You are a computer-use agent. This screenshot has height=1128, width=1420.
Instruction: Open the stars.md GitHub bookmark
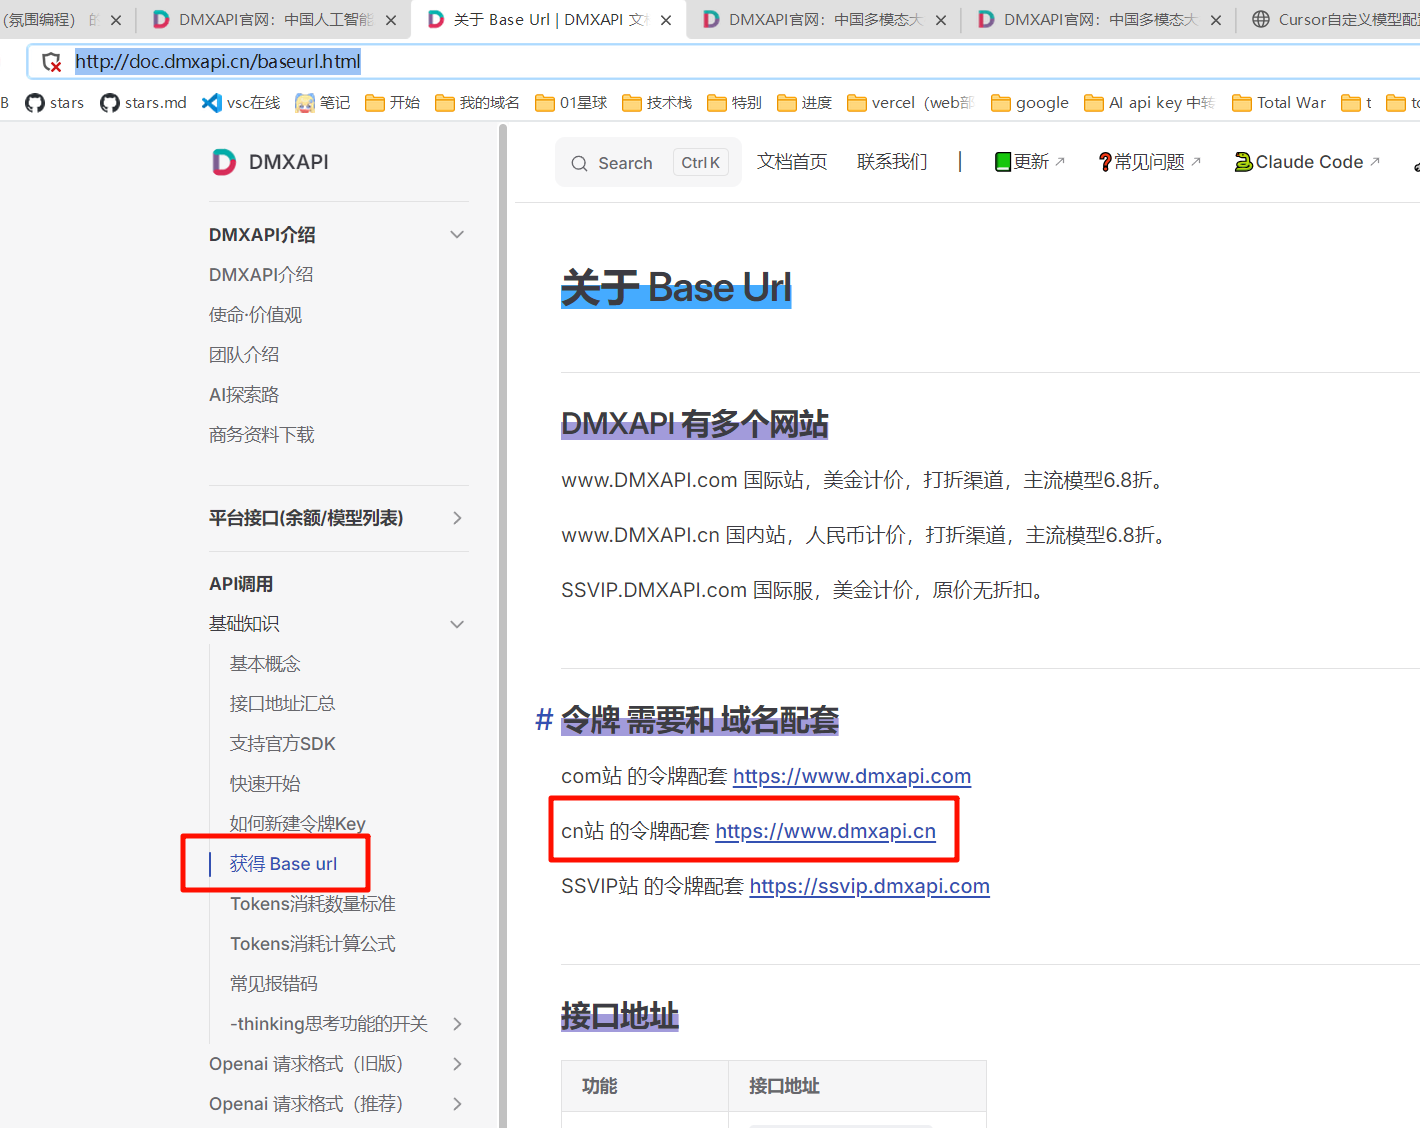click(x=143, y=103)
